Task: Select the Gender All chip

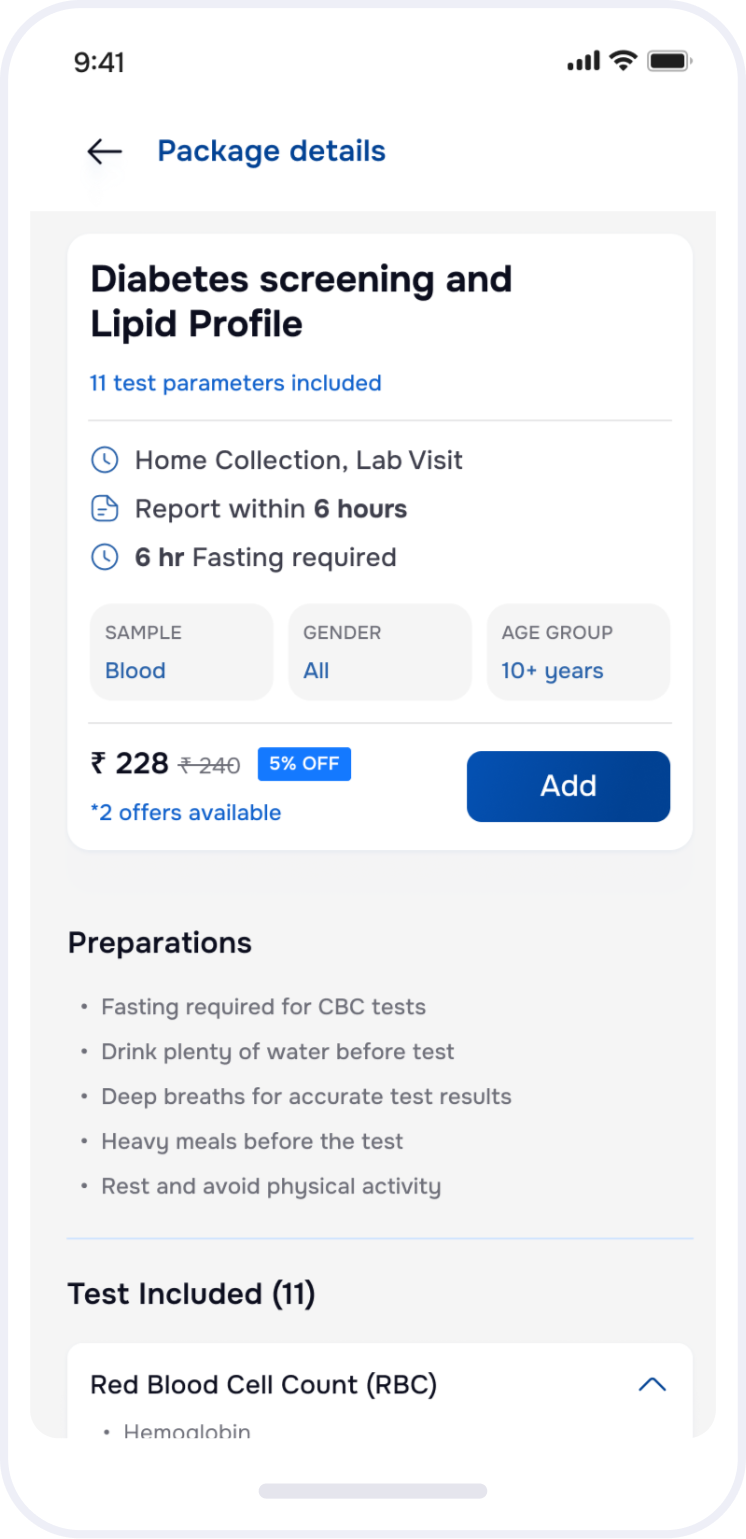Action: [x=379, y=652]
